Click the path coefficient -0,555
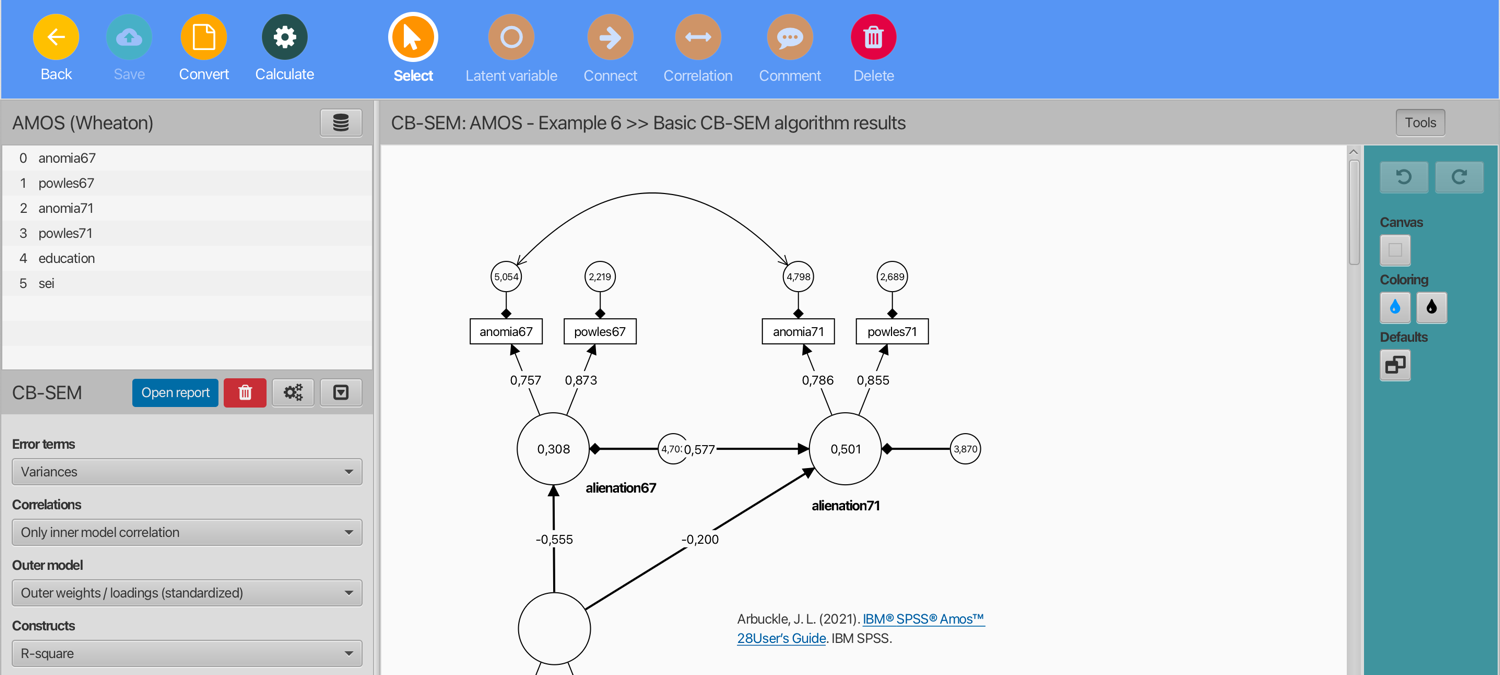 pos(554,539)
